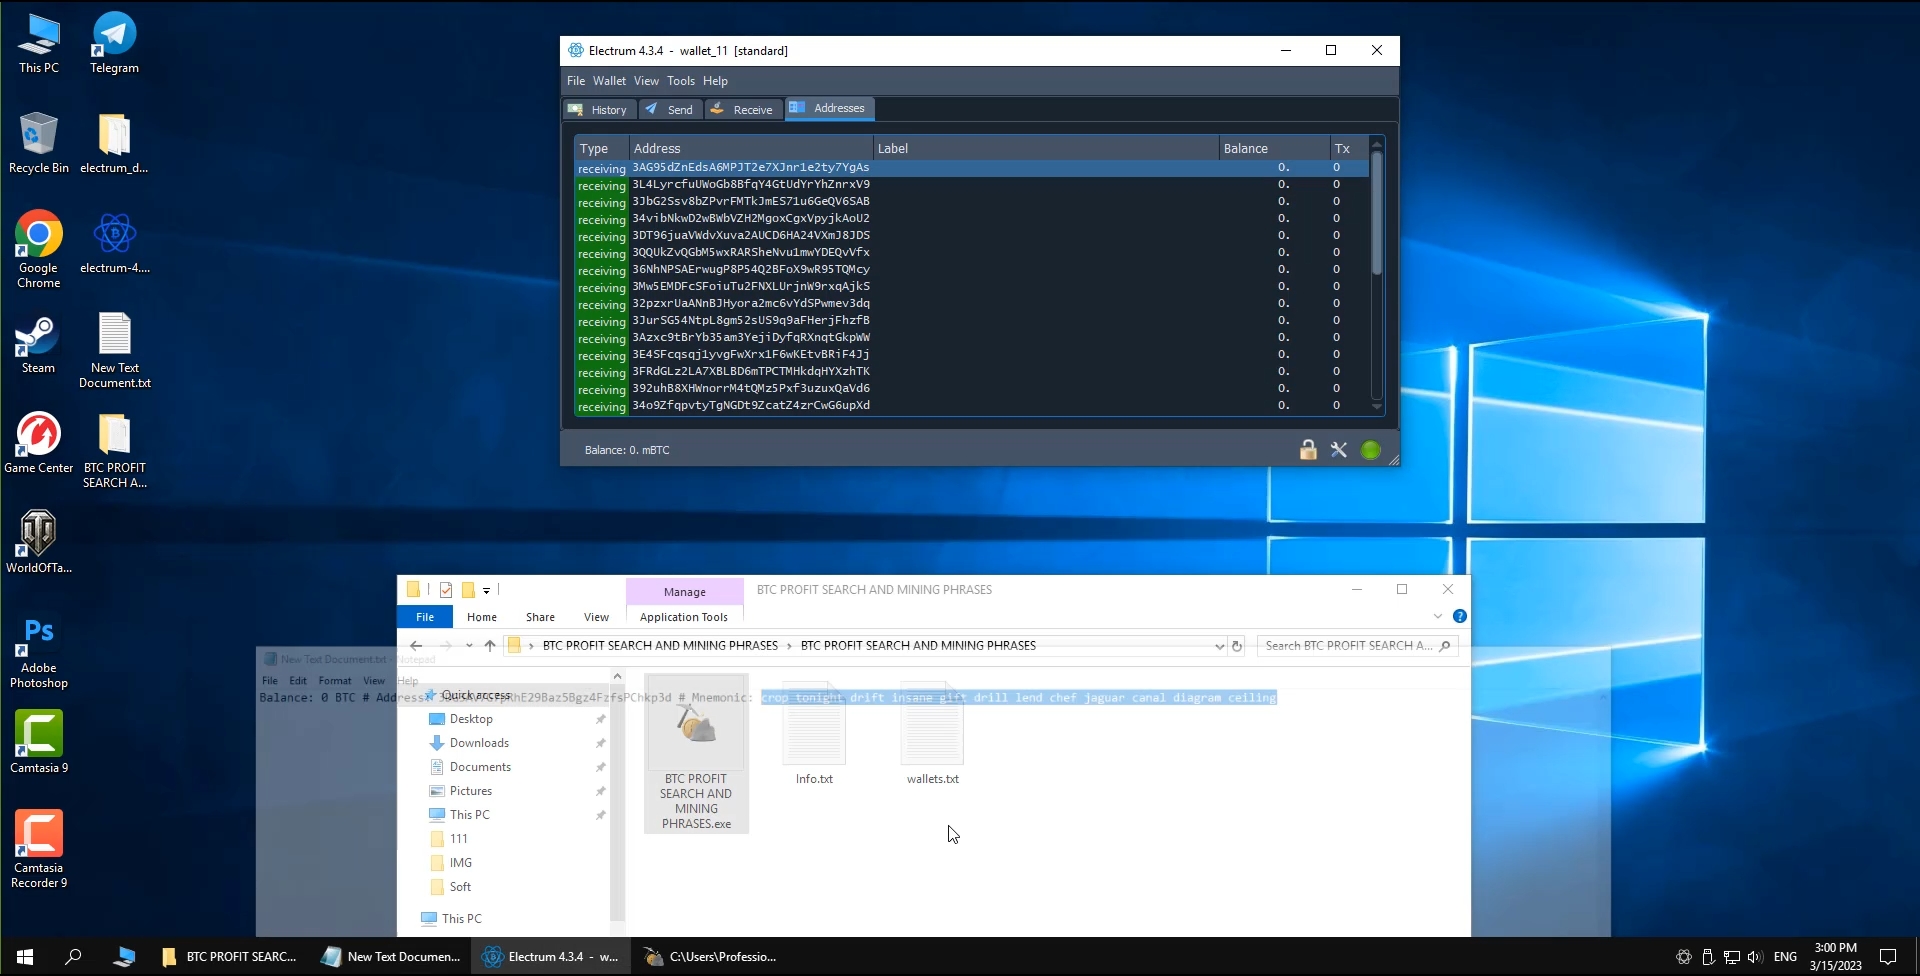
Task: Open Electrum File menu
Action: [x=576, y=81]
